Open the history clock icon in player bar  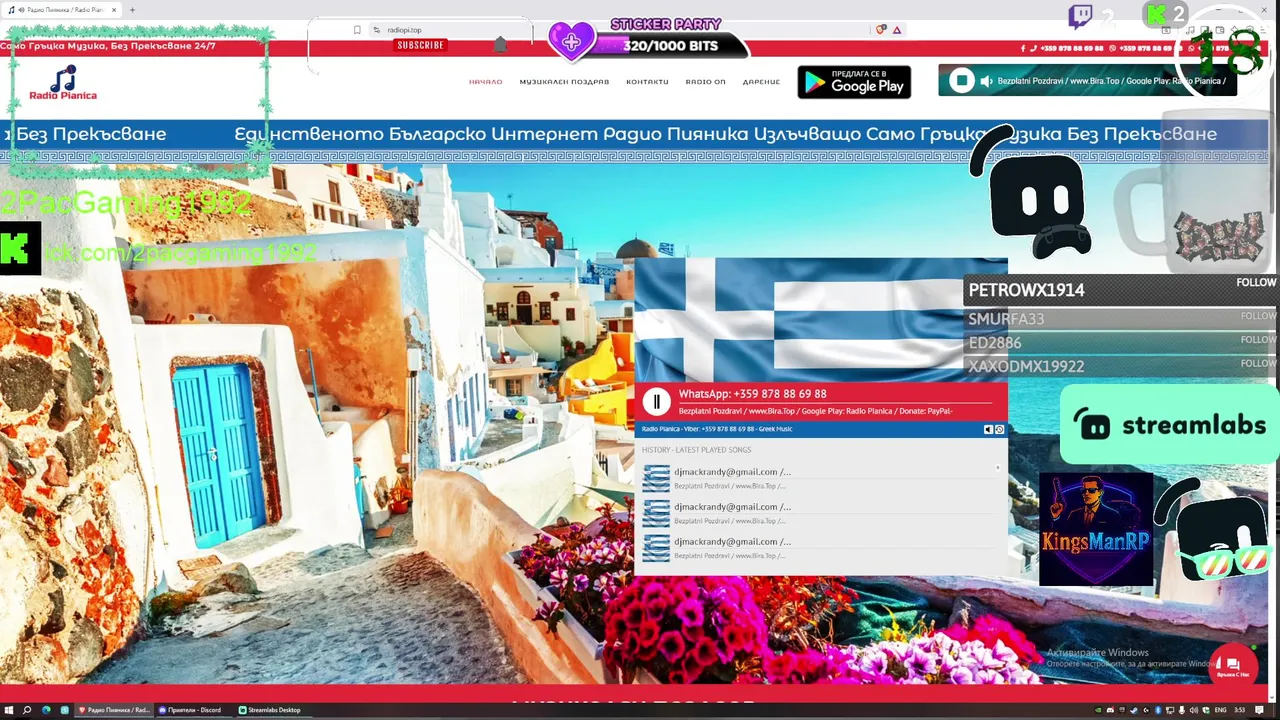(999, 429)
